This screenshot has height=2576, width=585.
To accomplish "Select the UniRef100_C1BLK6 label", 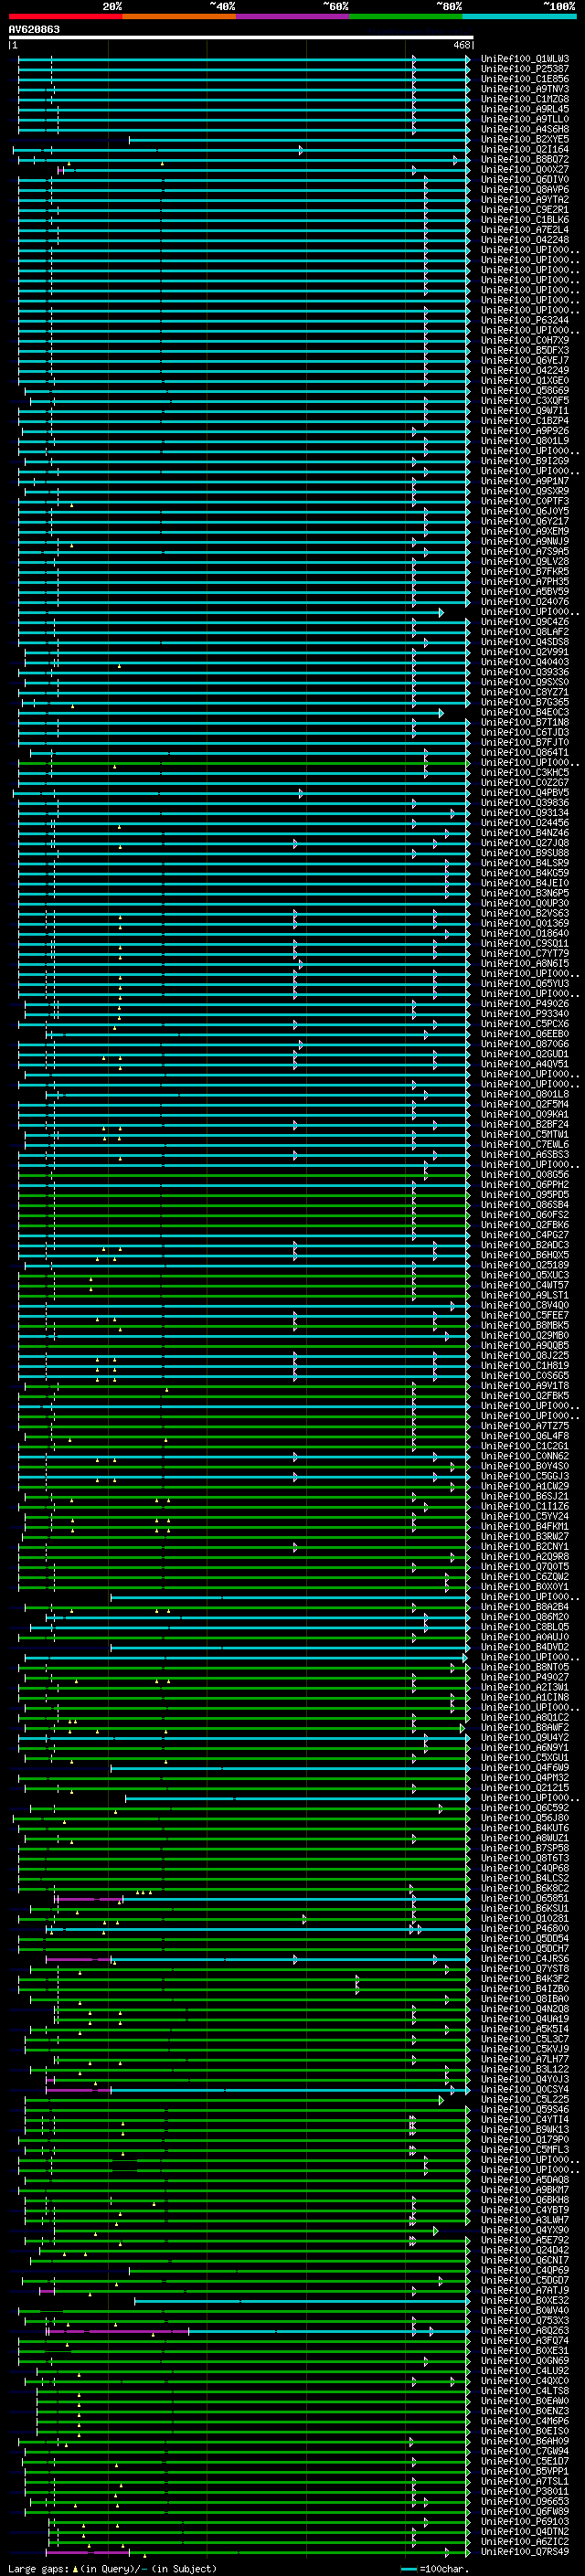I will coord(525,220).
